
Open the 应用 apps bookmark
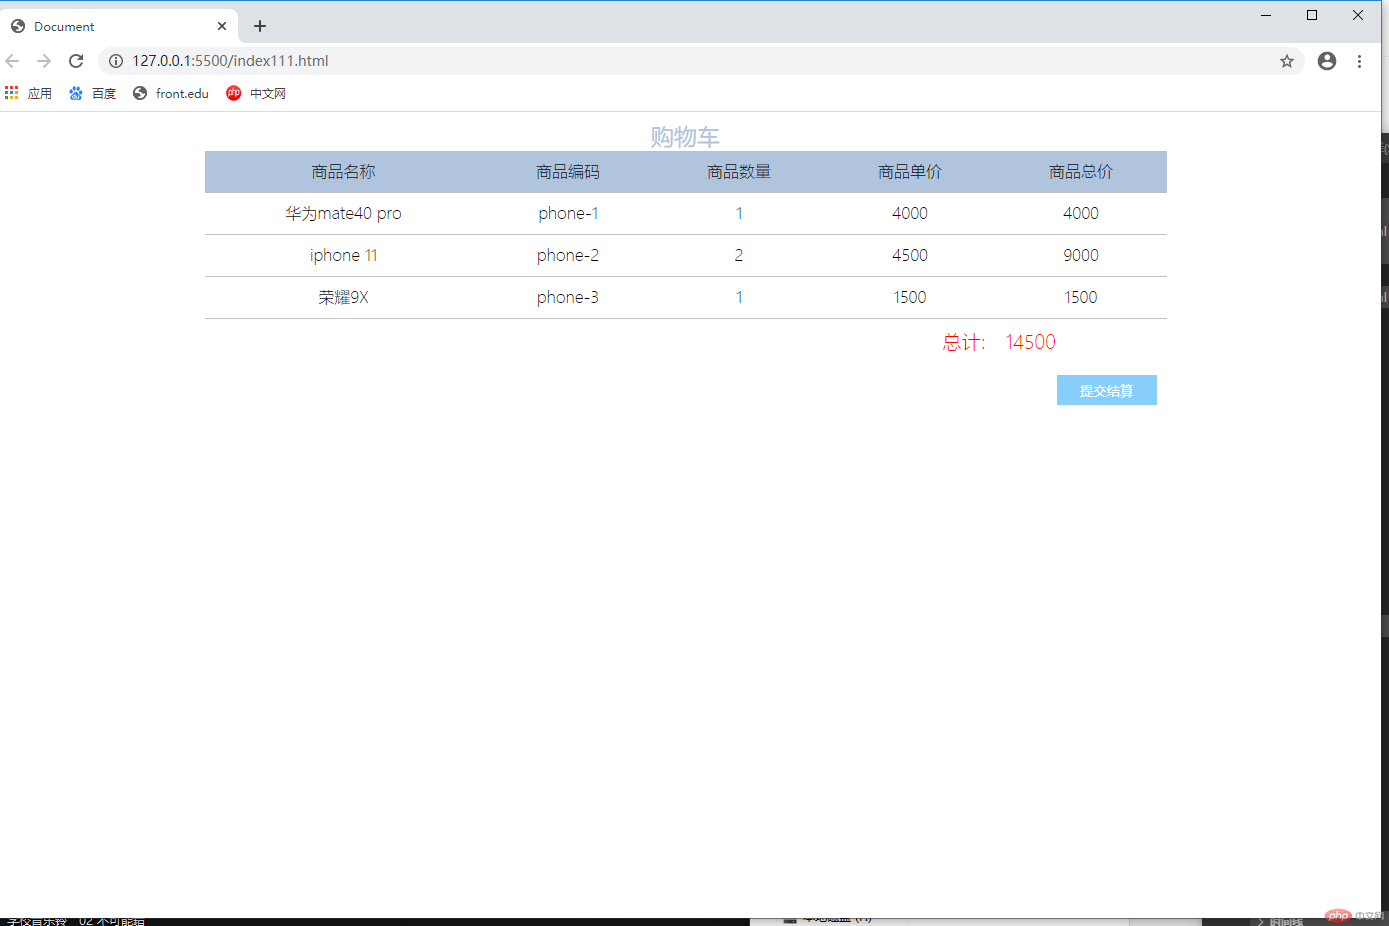coord(28,93)
